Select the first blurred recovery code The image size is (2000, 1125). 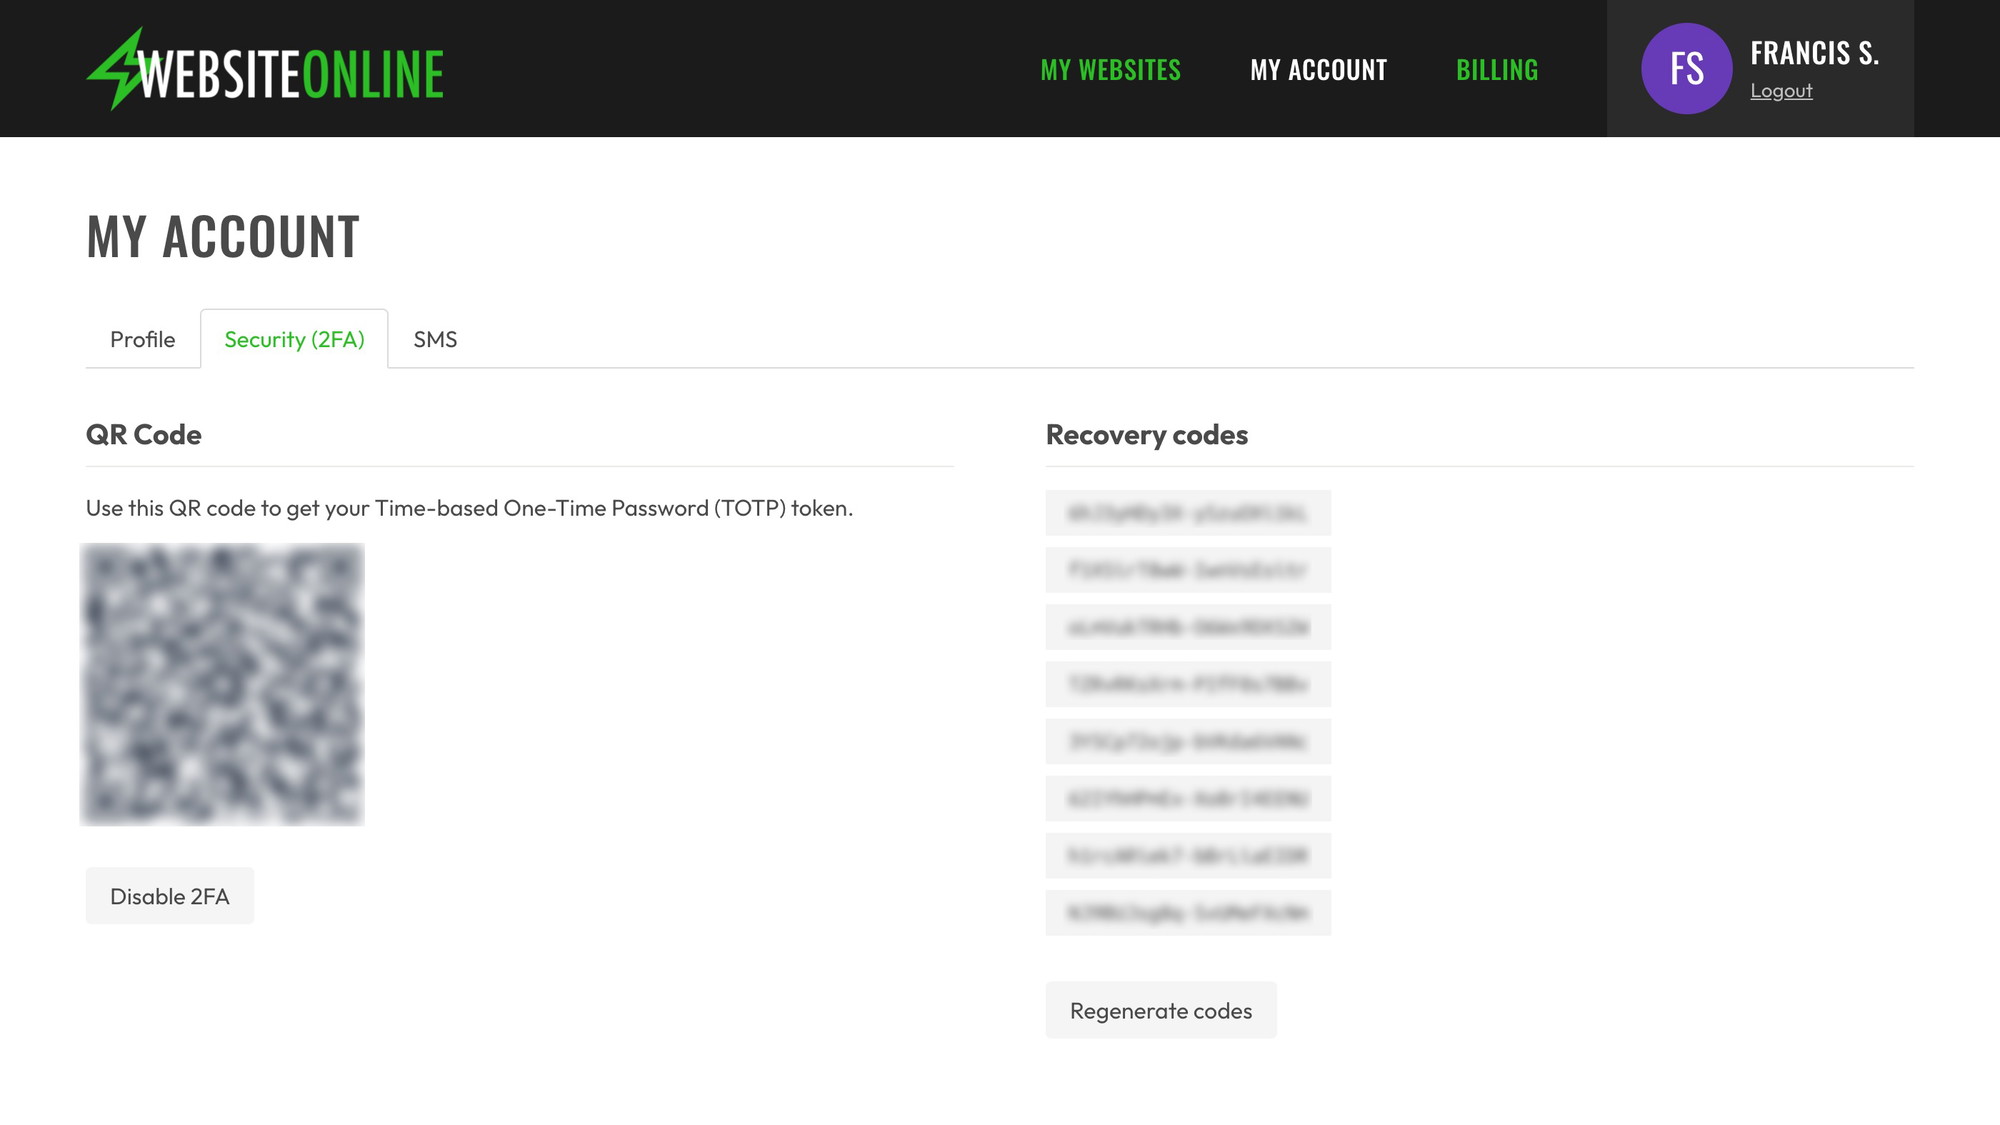tap(1188, 513)
